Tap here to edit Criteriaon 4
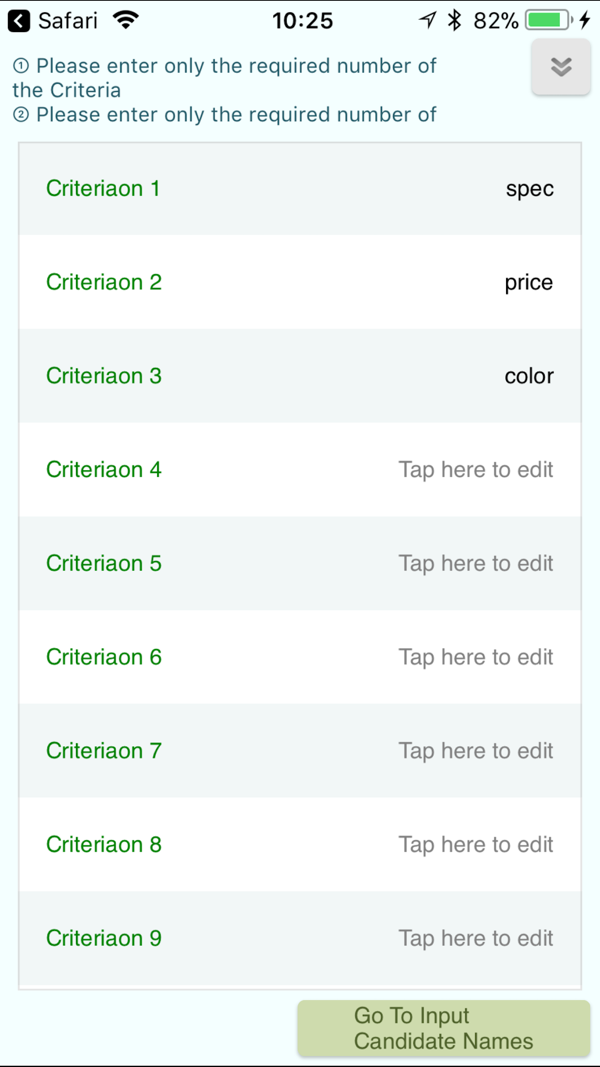This screenshot has height=1067, width=600. coord(476,470)
